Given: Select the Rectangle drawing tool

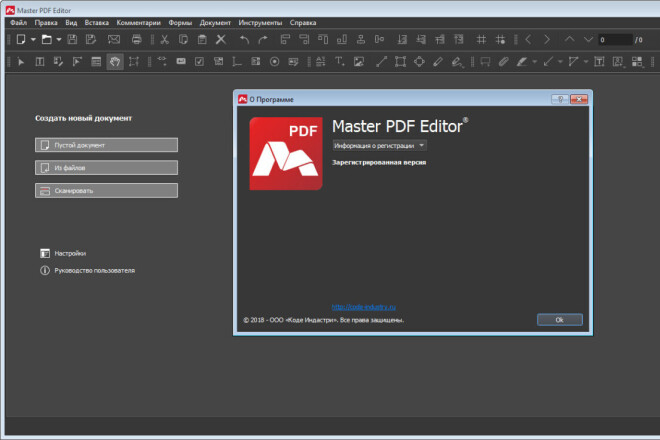Looking at the screenshot, I should click(400, 62).
